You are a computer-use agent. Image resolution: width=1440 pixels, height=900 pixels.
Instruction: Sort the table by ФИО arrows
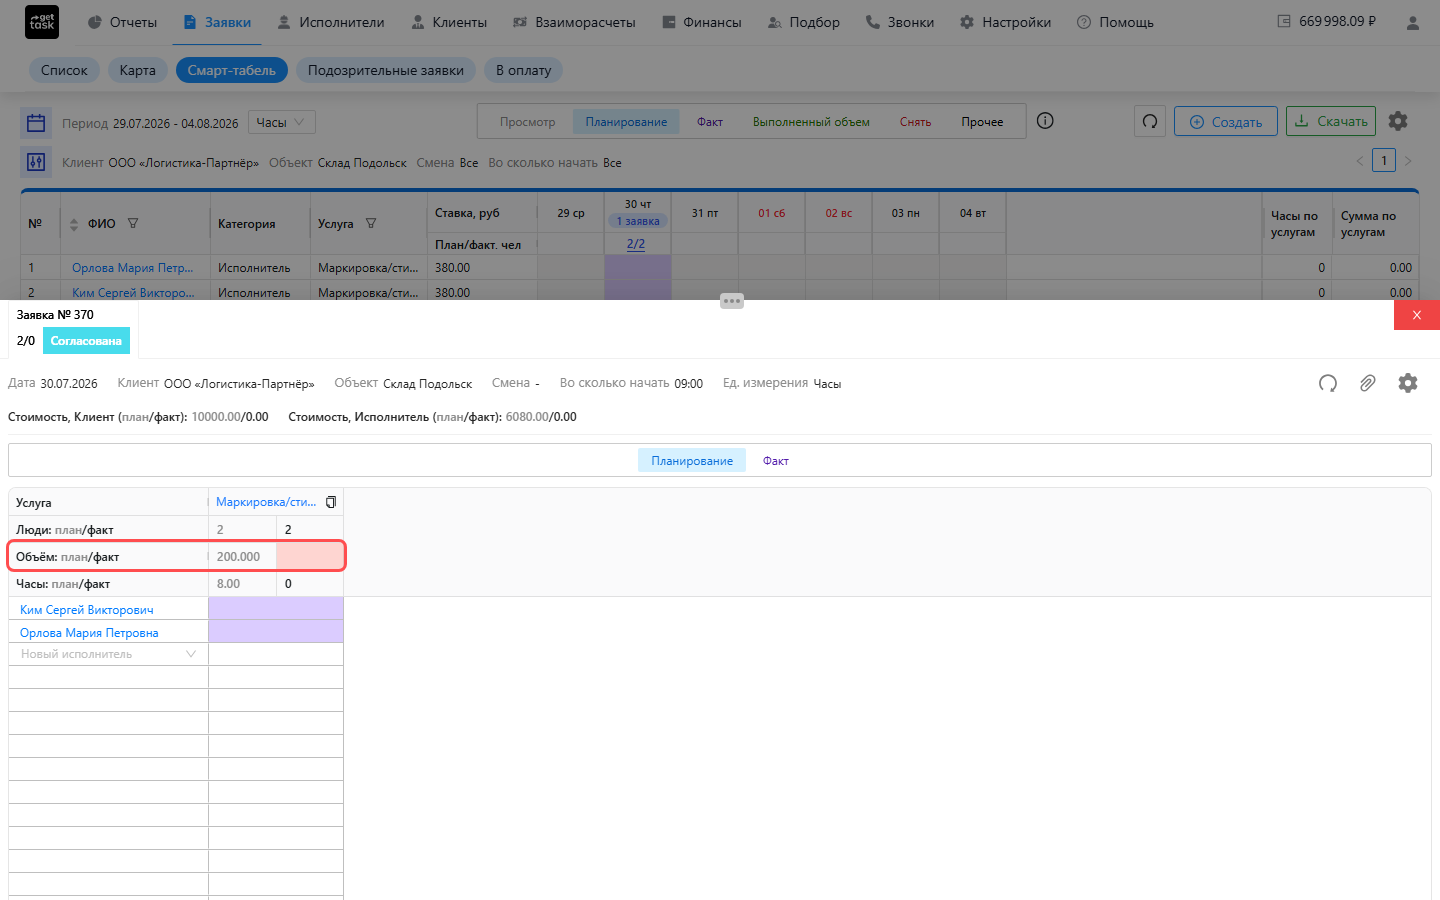tap(74, 225)
